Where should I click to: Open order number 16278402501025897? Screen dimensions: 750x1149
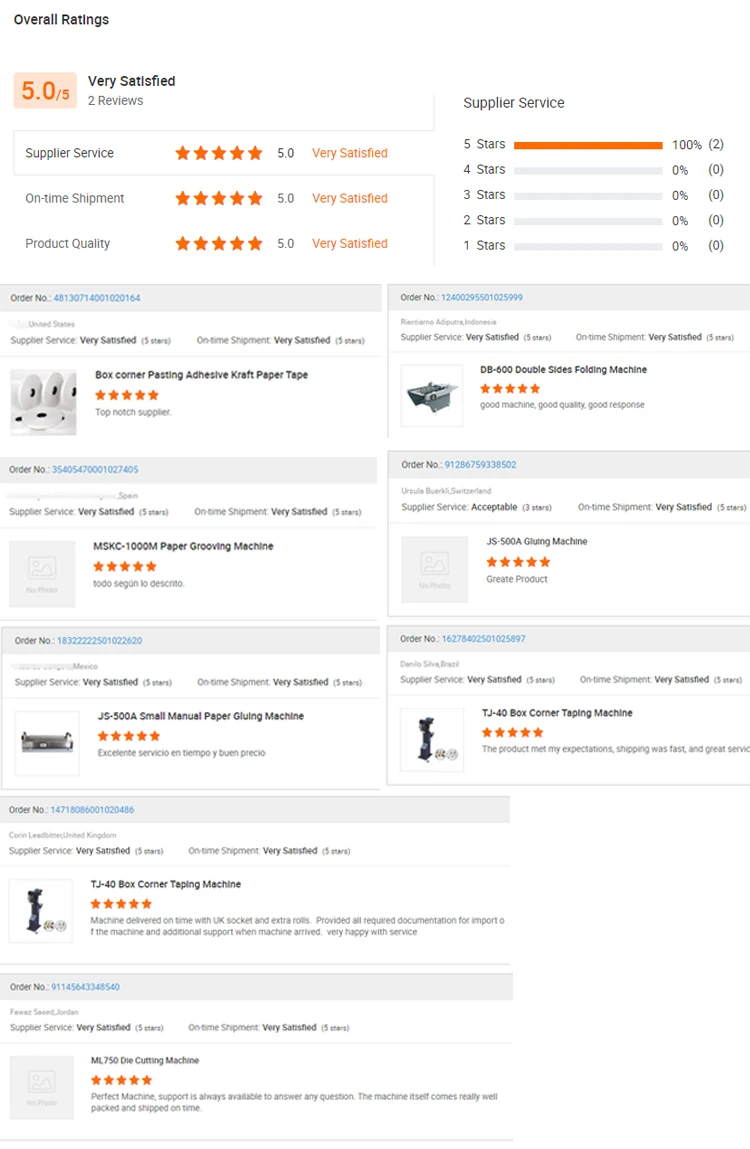click(x=483, y=638)
